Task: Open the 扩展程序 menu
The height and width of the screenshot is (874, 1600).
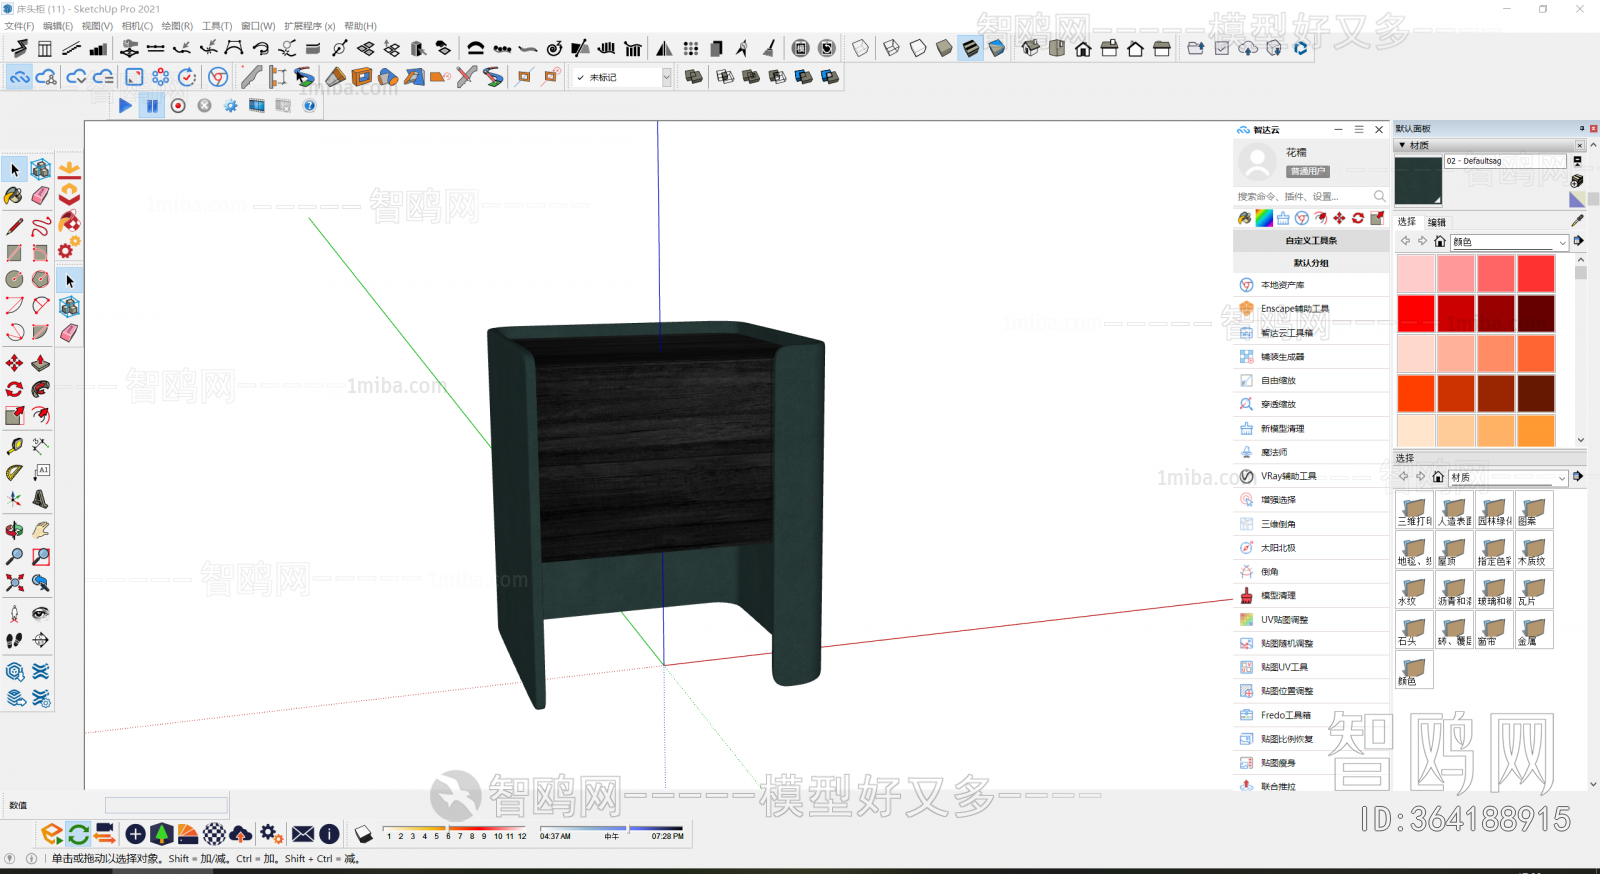Action: pyautogui.click(x=309, y=26)
